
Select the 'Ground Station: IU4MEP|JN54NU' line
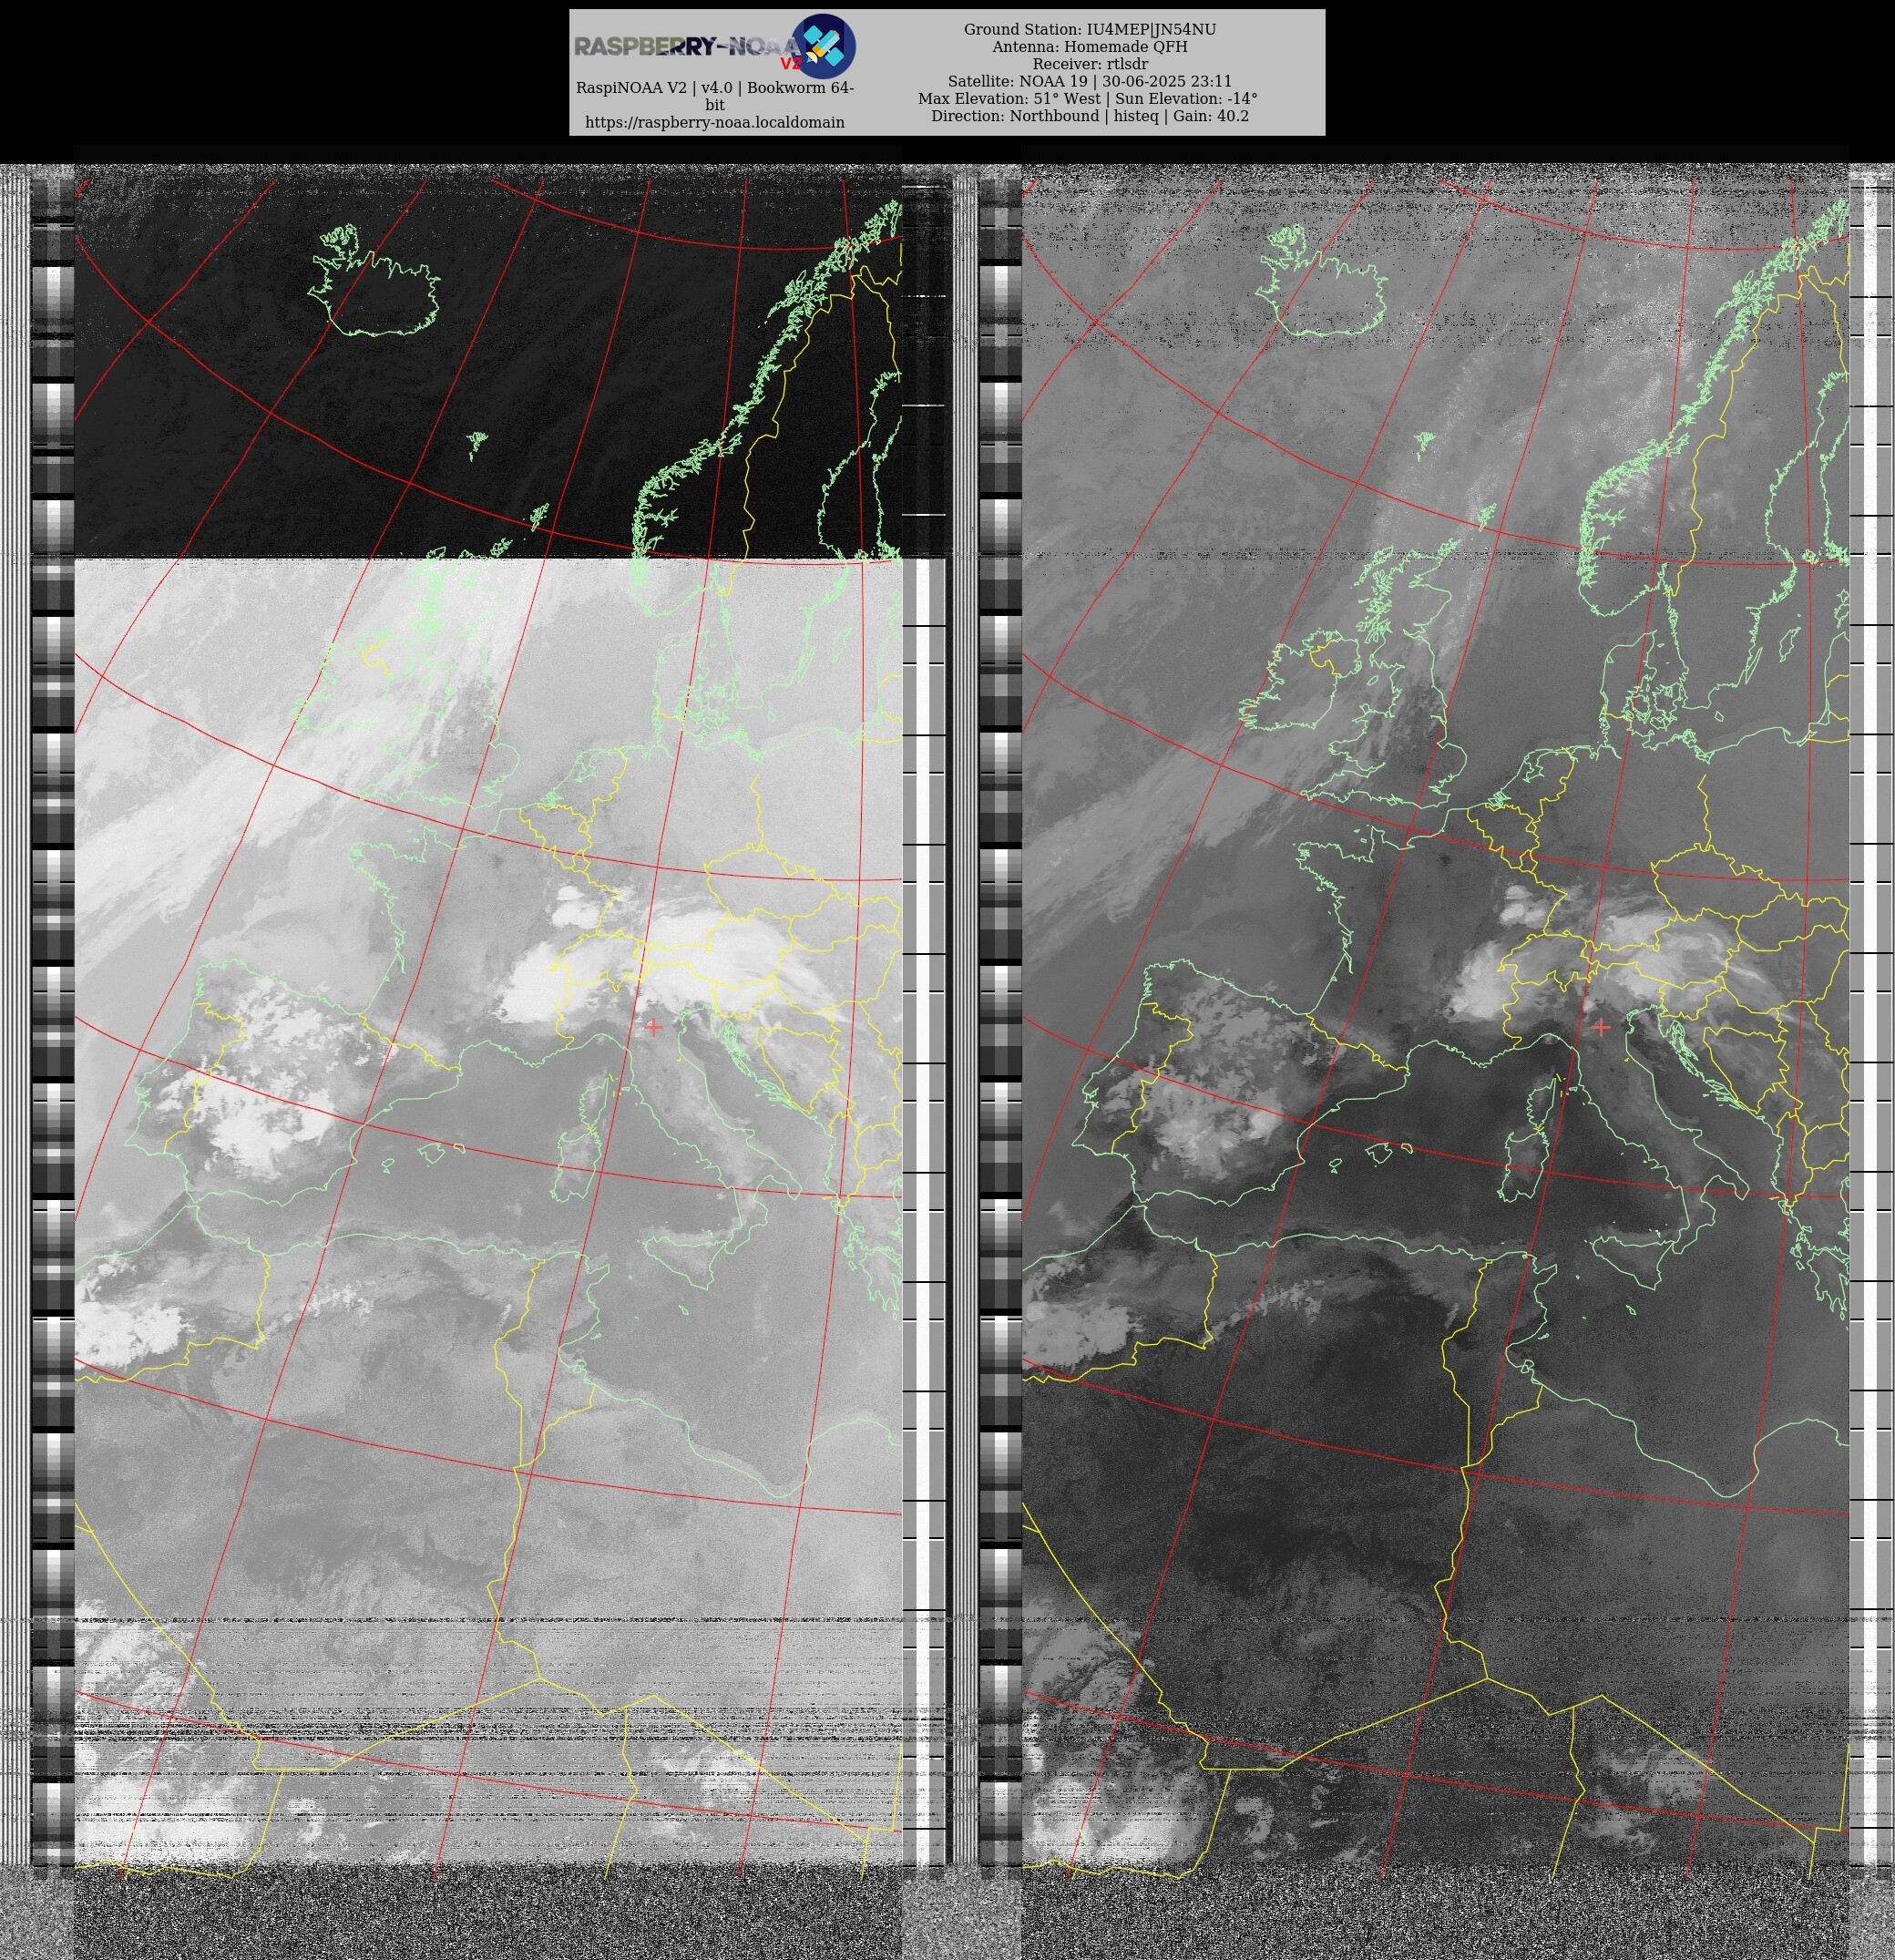[x=1089, y=30]
